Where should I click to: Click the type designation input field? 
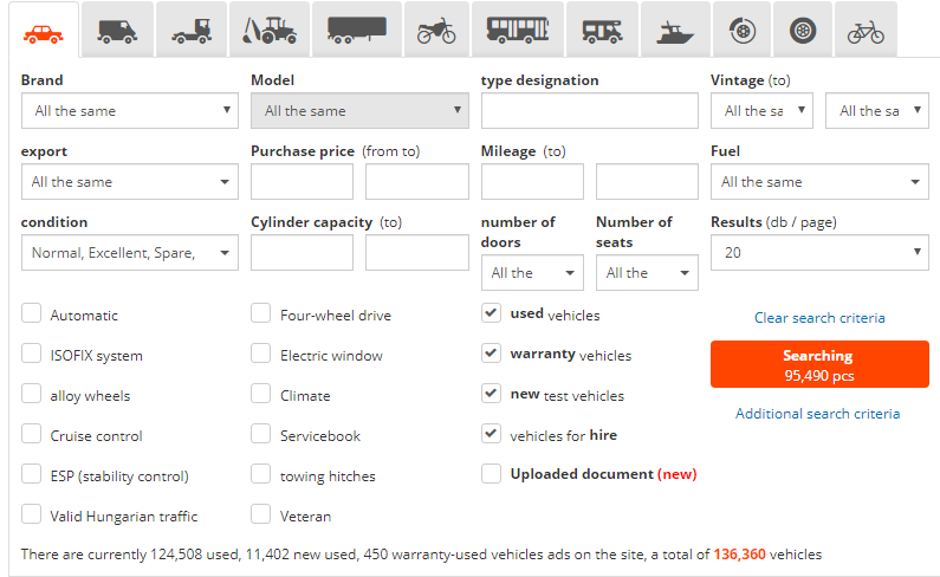pyautogui.click(x=588, y=110)
